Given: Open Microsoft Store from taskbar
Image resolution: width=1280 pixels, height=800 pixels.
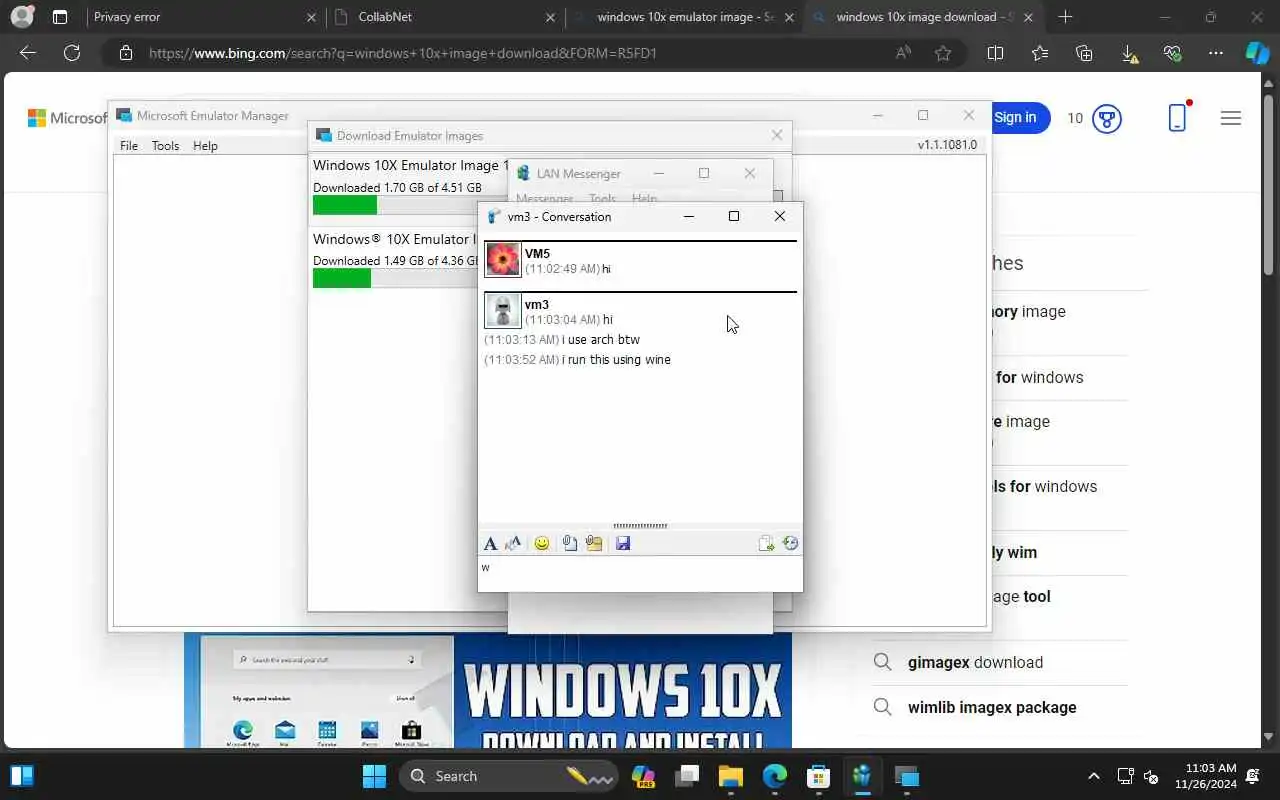Looking at the screenshot, I should coord(819,776).
